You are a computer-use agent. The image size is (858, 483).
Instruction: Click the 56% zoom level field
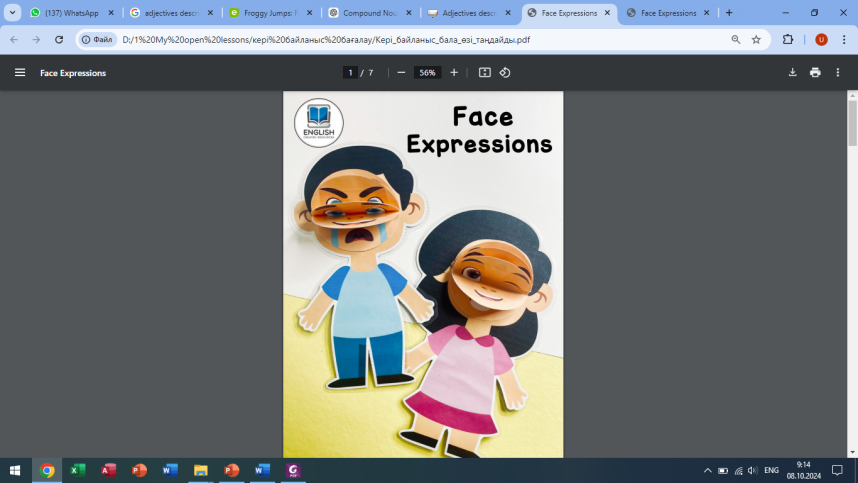click(x=427, y=72)
